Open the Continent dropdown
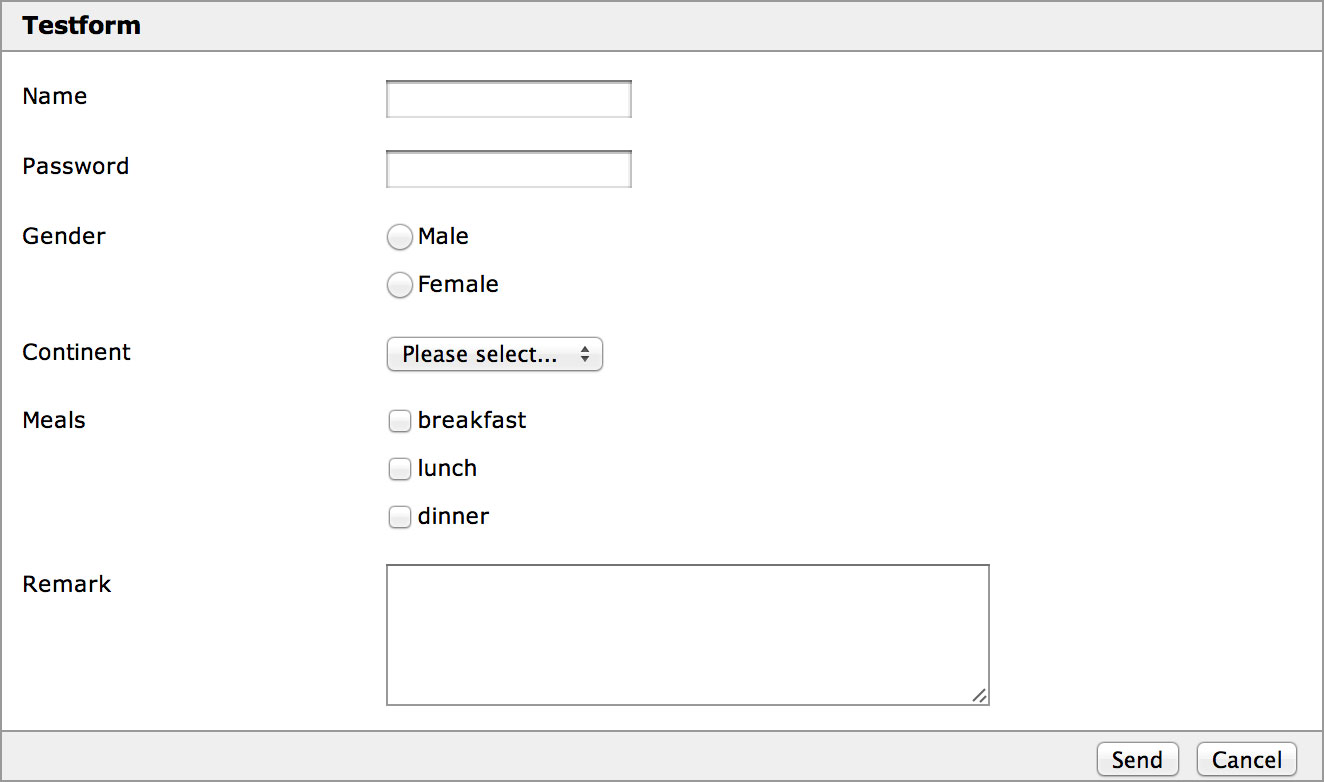 (x=494, y=354)
